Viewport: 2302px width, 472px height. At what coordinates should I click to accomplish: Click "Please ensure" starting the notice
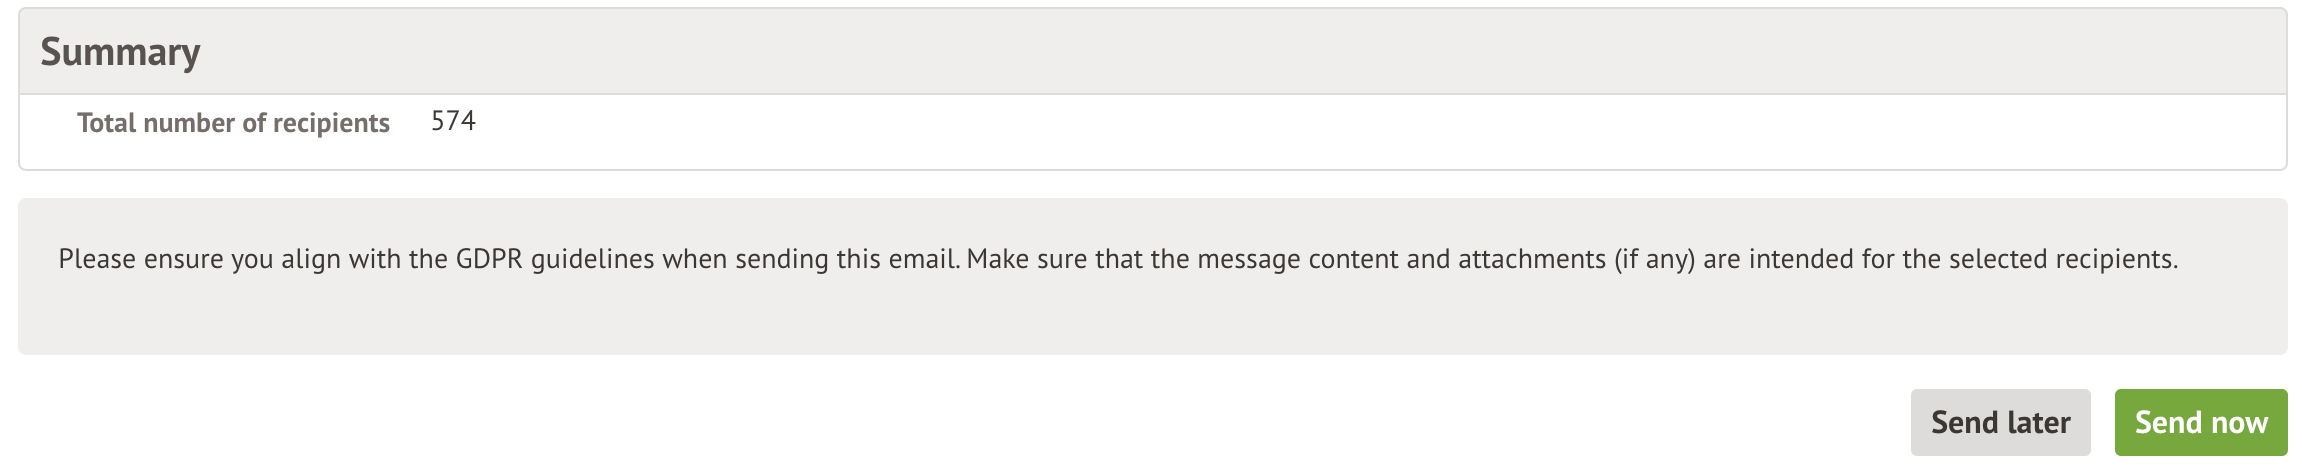[140, 260]
